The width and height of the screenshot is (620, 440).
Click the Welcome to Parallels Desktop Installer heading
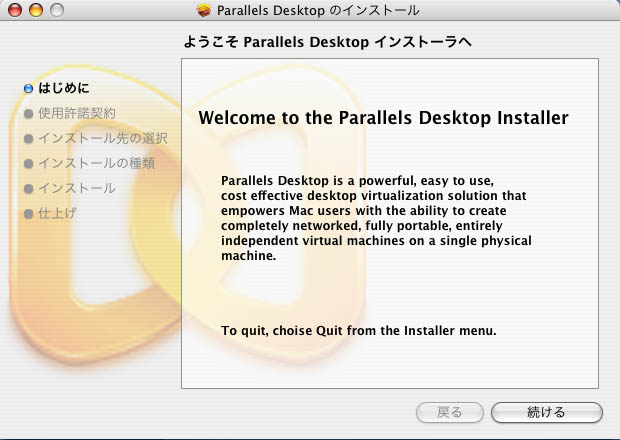(x=383, y=118)
